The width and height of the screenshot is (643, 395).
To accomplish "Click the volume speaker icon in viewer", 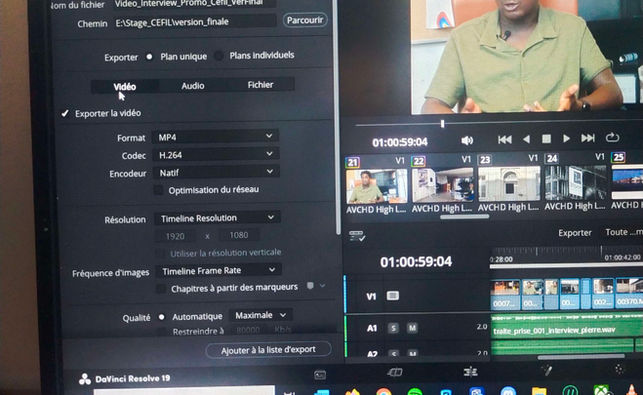I will point(467,141).
